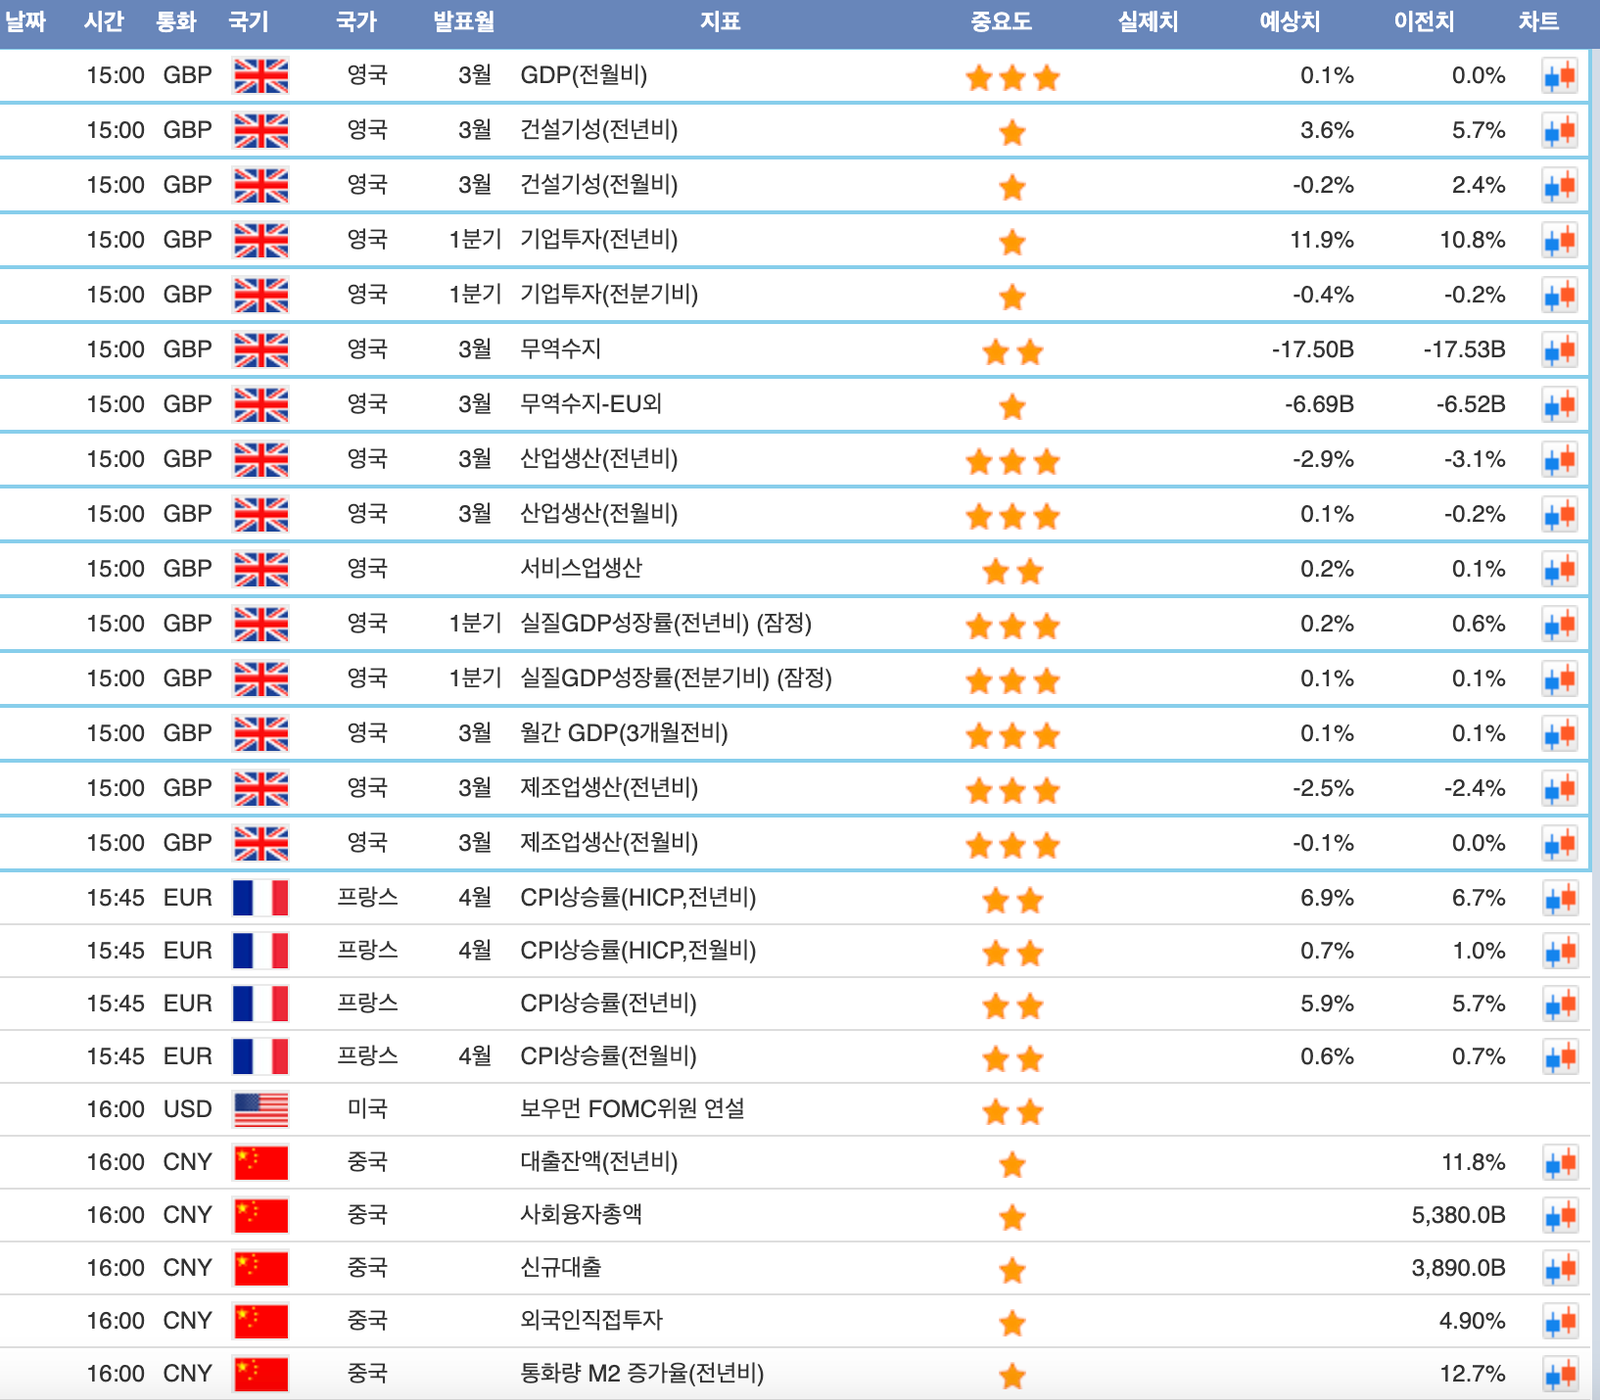This screenshot has height=1400, width=1600.
Task: Select the 예상치 column header
Action: (1289, 22)
